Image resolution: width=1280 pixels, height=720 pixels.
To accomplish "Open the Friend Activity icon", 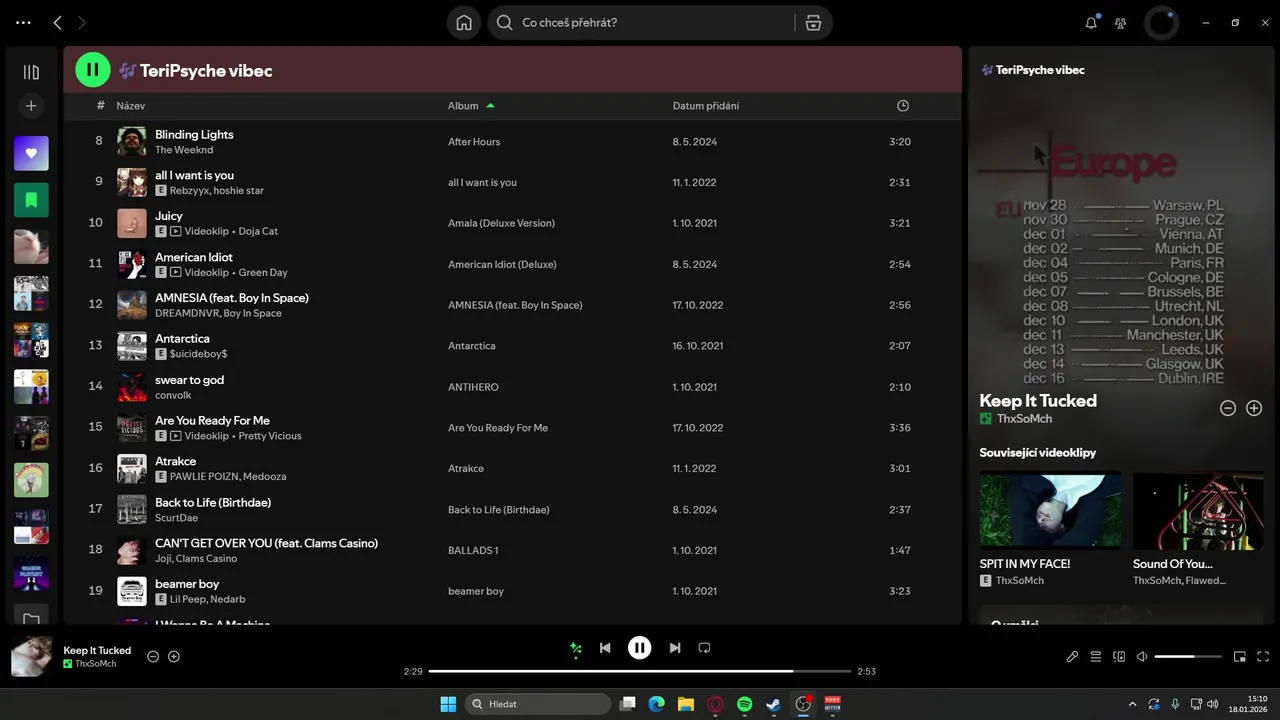I will click(1120, 23).
